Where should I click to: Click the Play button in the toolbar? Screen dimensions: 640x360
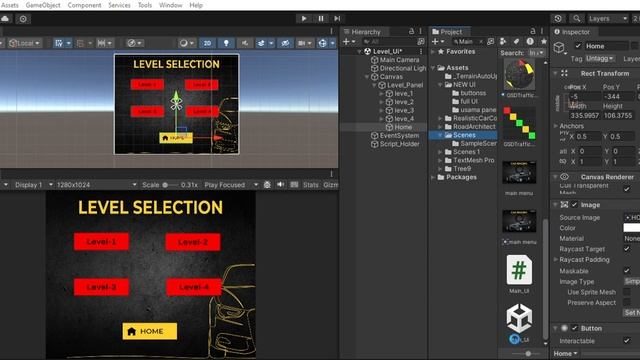(x=304, y=18)
